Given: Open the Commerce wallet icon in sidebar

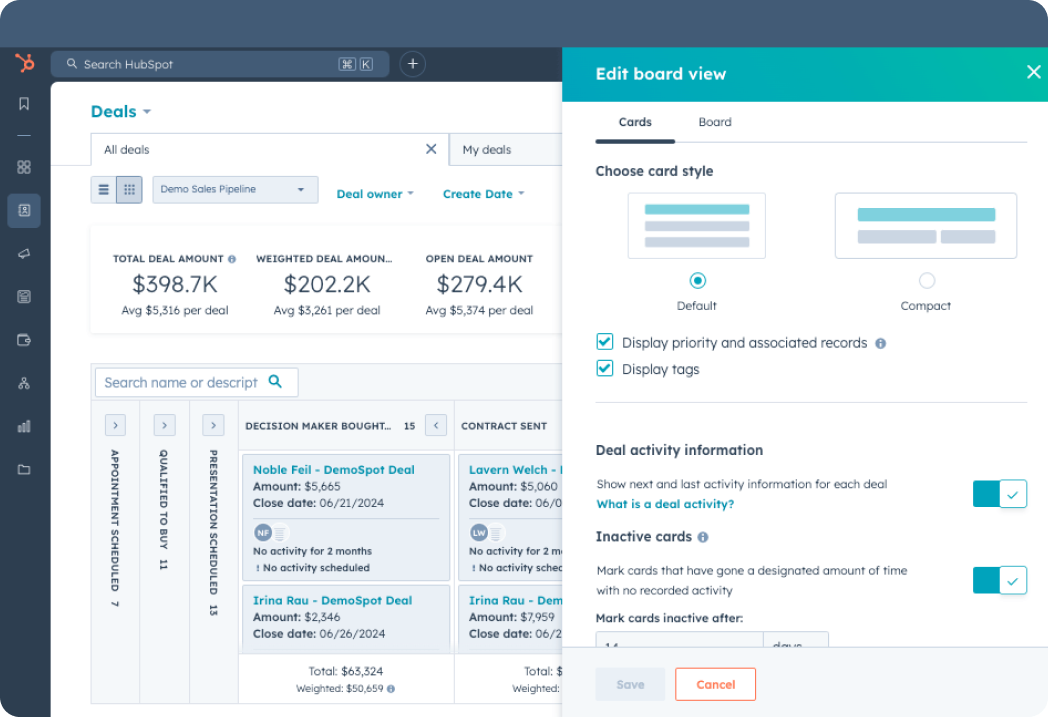Looking at the screenshot, I should 24,340.
